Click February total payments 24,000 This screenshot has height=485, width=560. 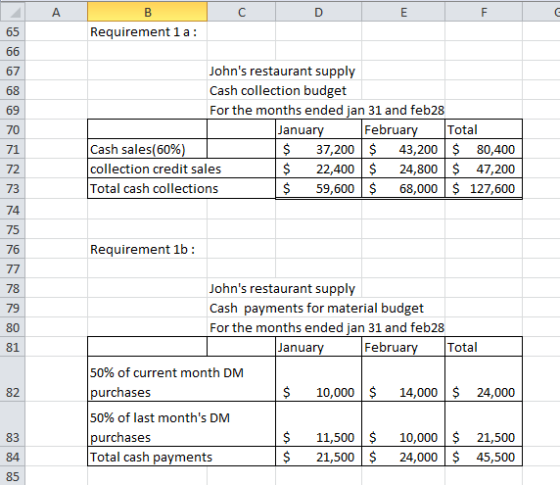(403, 457)
